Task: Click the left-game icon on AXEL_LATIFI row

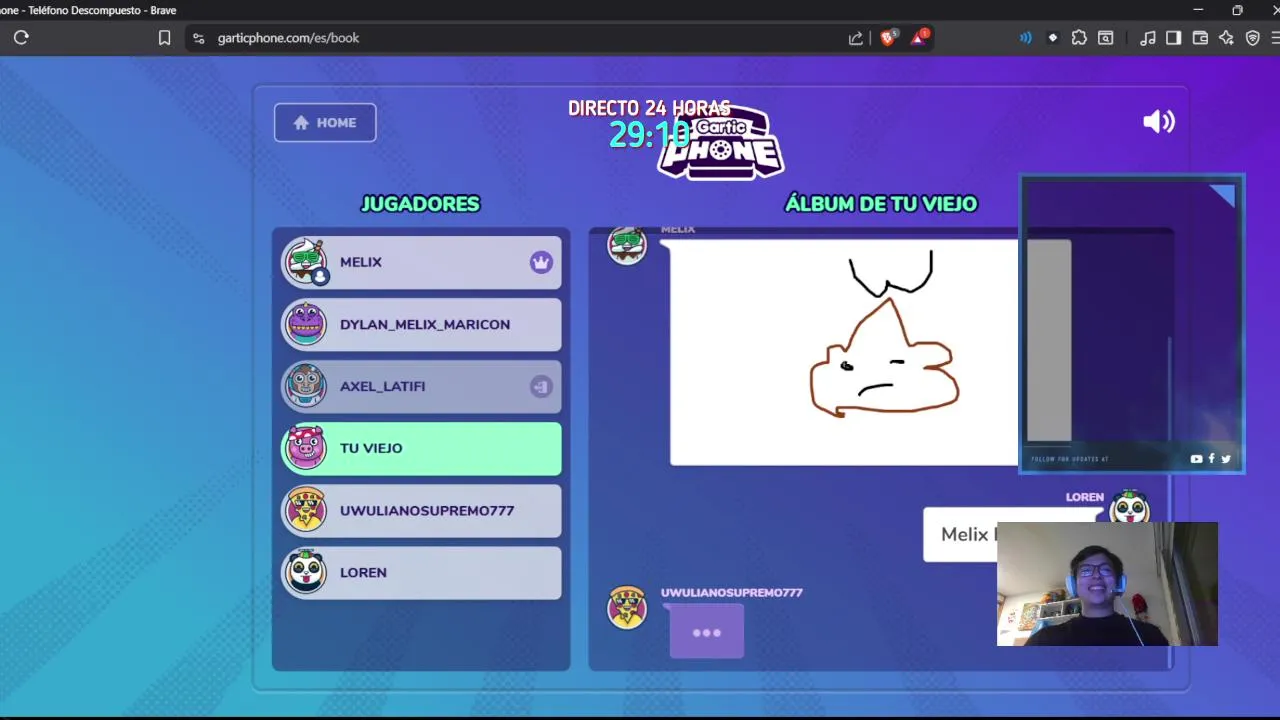Action: 541,387
